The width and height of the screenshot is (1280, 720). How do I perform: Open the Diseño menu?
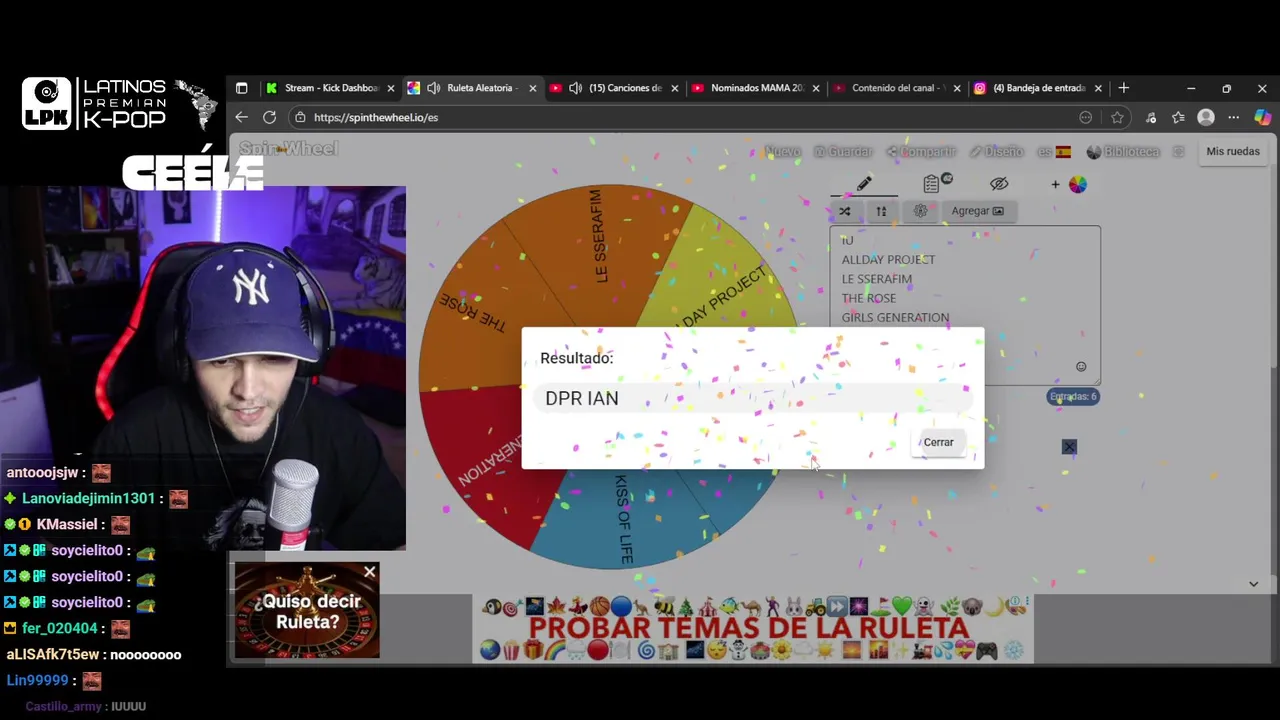(x=996, y=152)
